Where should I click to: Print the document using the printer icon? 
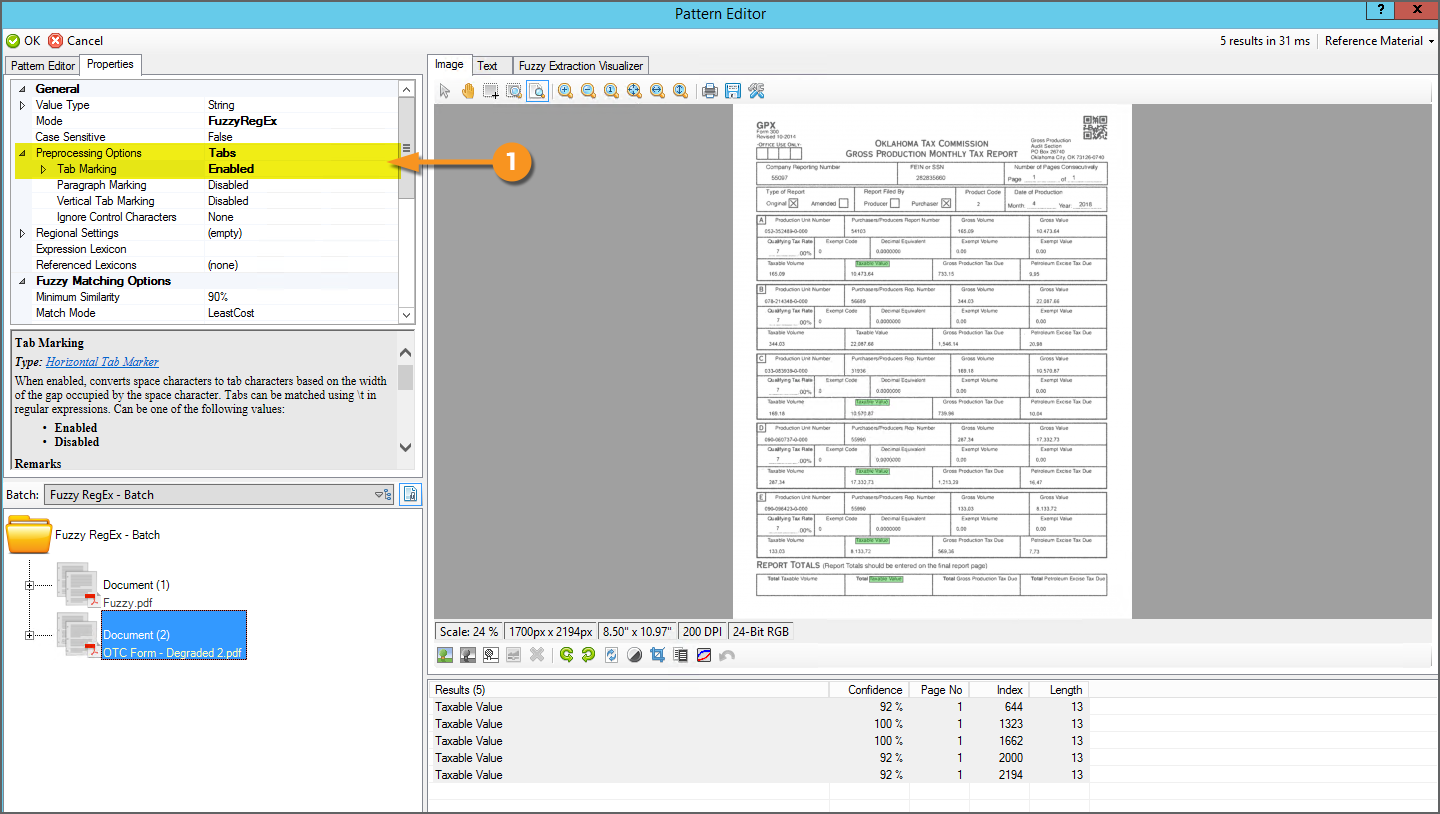(710, 91)
